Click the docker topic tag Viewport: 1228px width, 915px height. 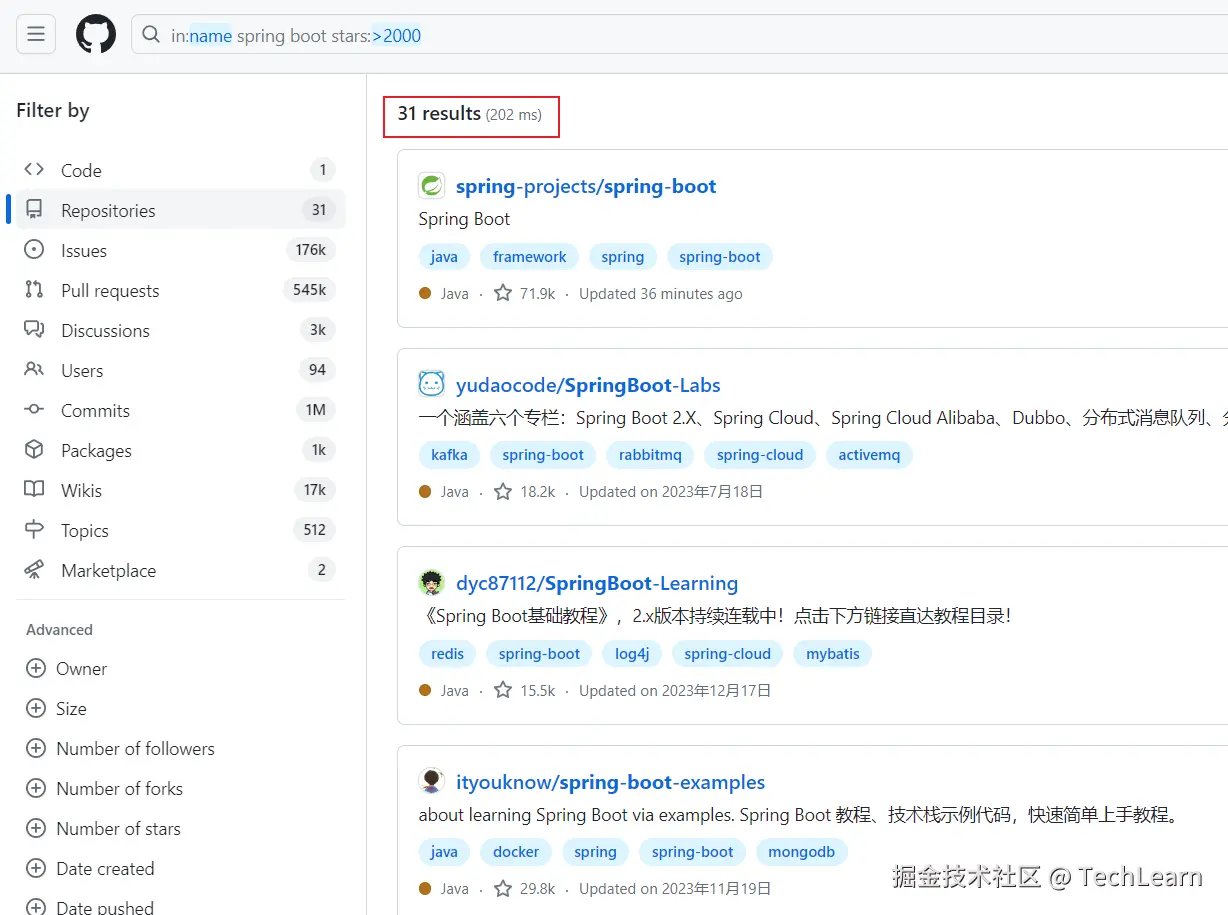click(x=516, y=852)
